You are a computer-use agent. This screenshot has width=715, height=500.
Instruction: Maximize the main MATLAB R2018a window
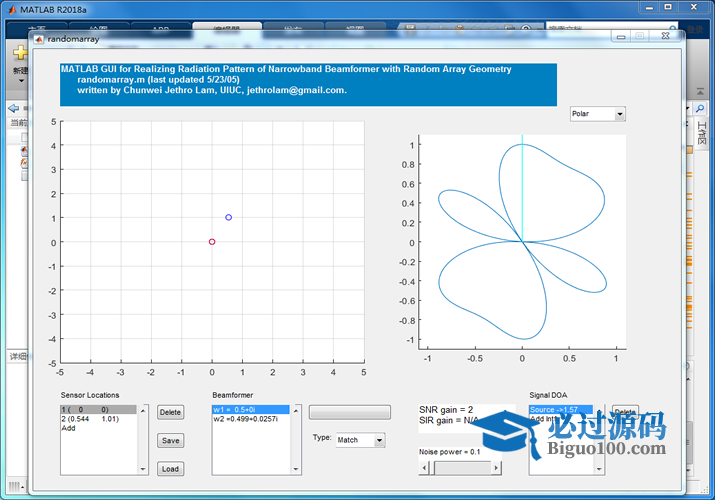point(668,7)
